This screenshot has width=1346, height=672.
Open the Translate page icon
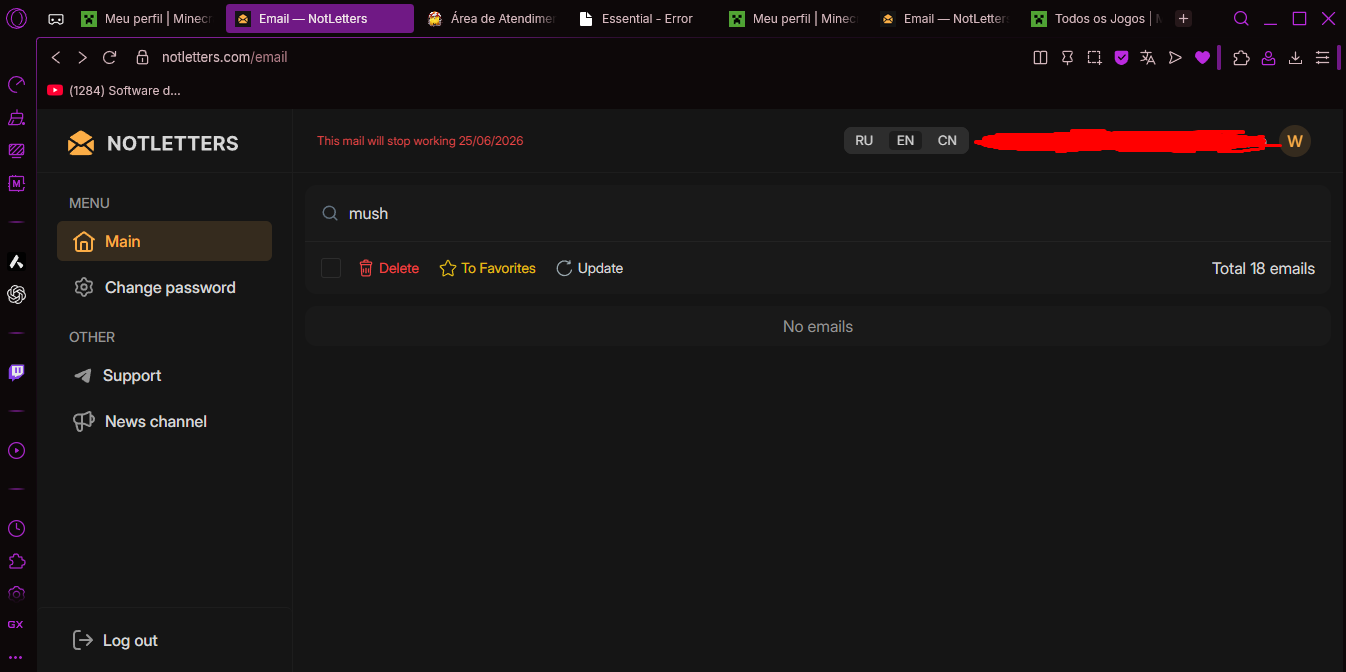pos(1148,58)
